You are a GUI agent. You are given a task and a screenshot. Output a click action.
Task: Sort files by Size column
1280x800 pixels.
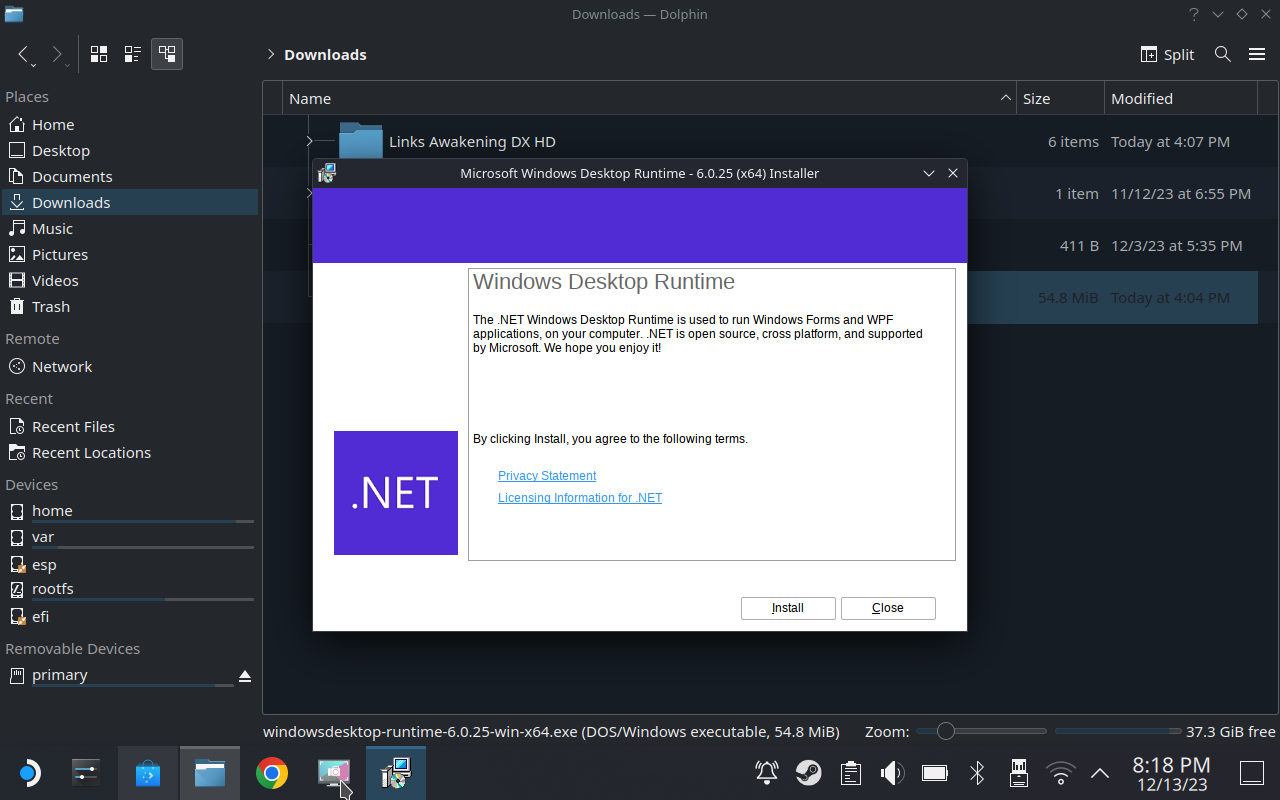1060,98
